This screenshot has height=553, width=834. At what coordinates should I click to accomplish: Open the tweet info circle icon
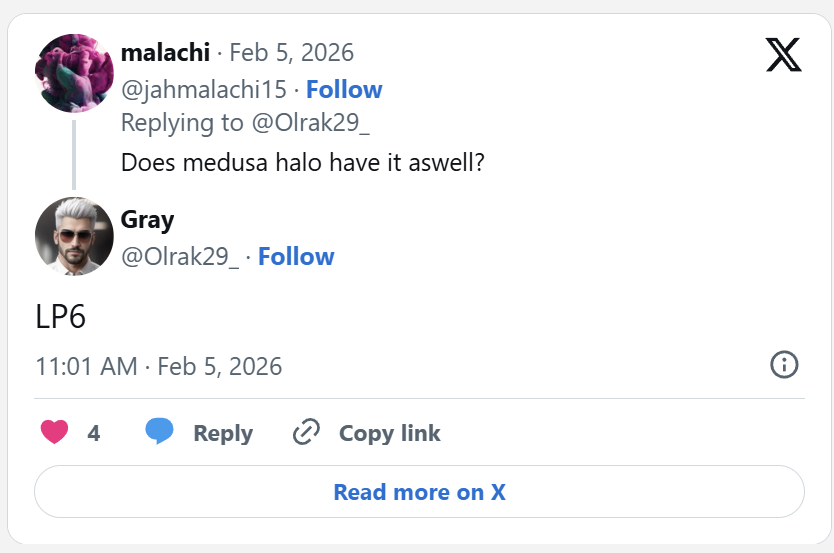point(784,365)
